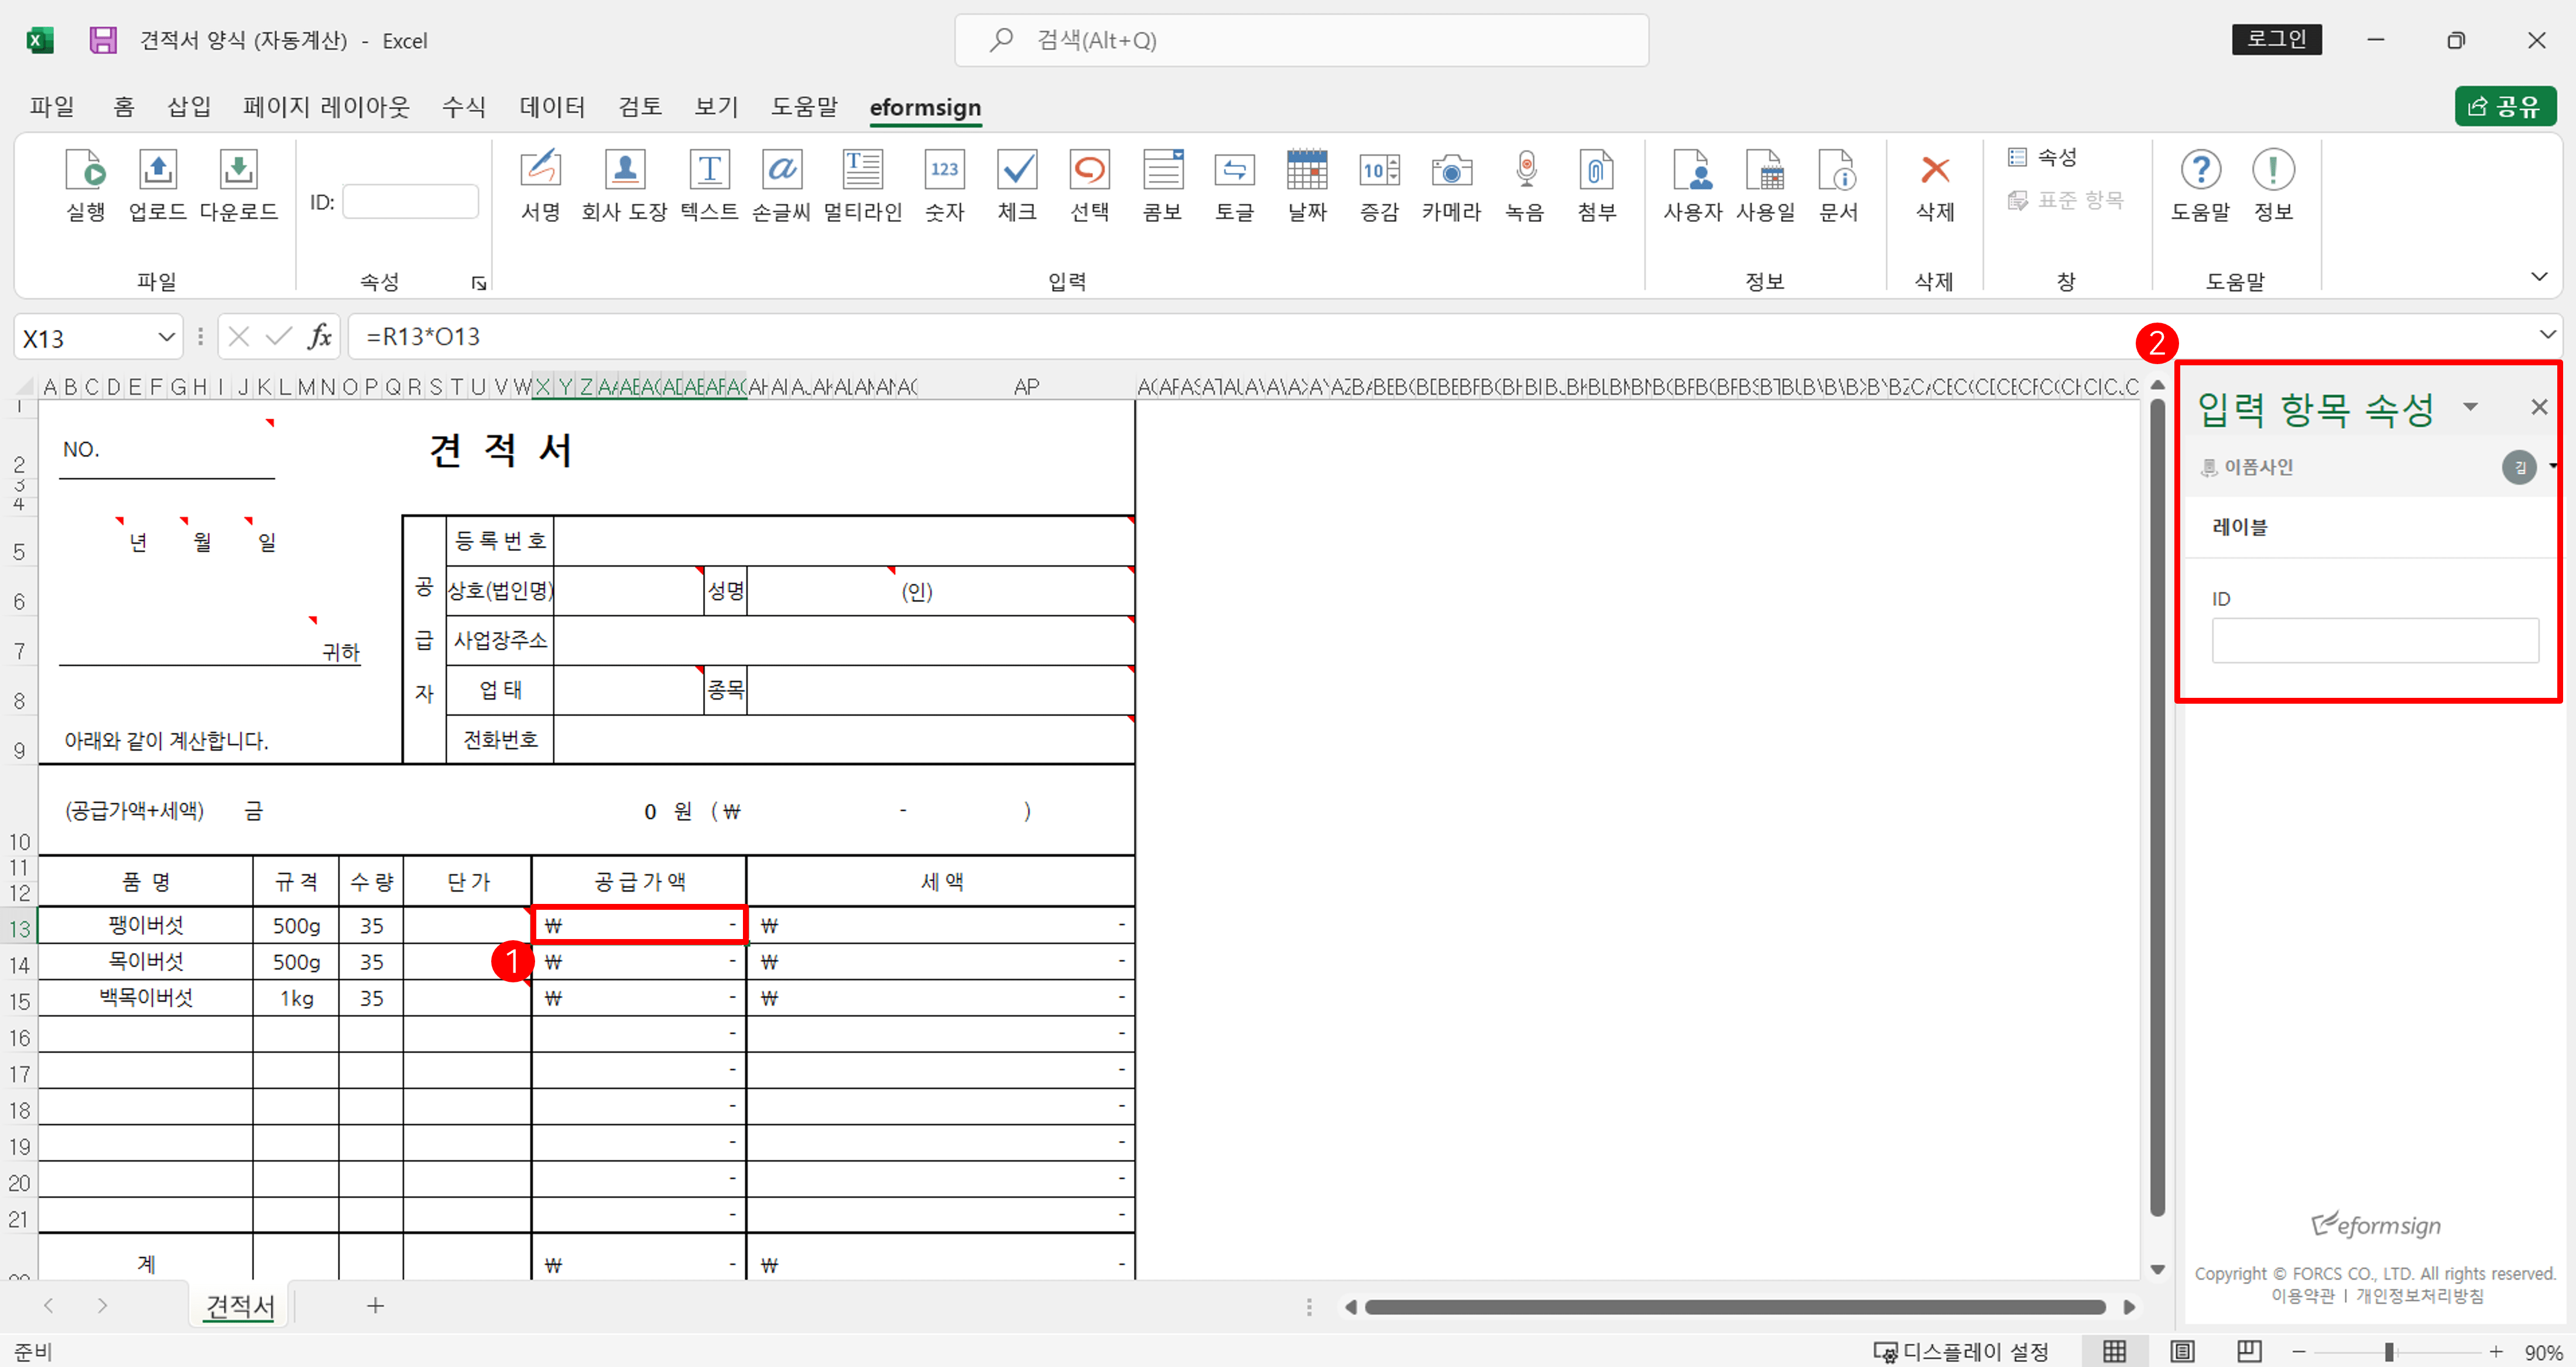Close the input field properties pane
The image size is (2576, 1367).
pos(2538,407)
